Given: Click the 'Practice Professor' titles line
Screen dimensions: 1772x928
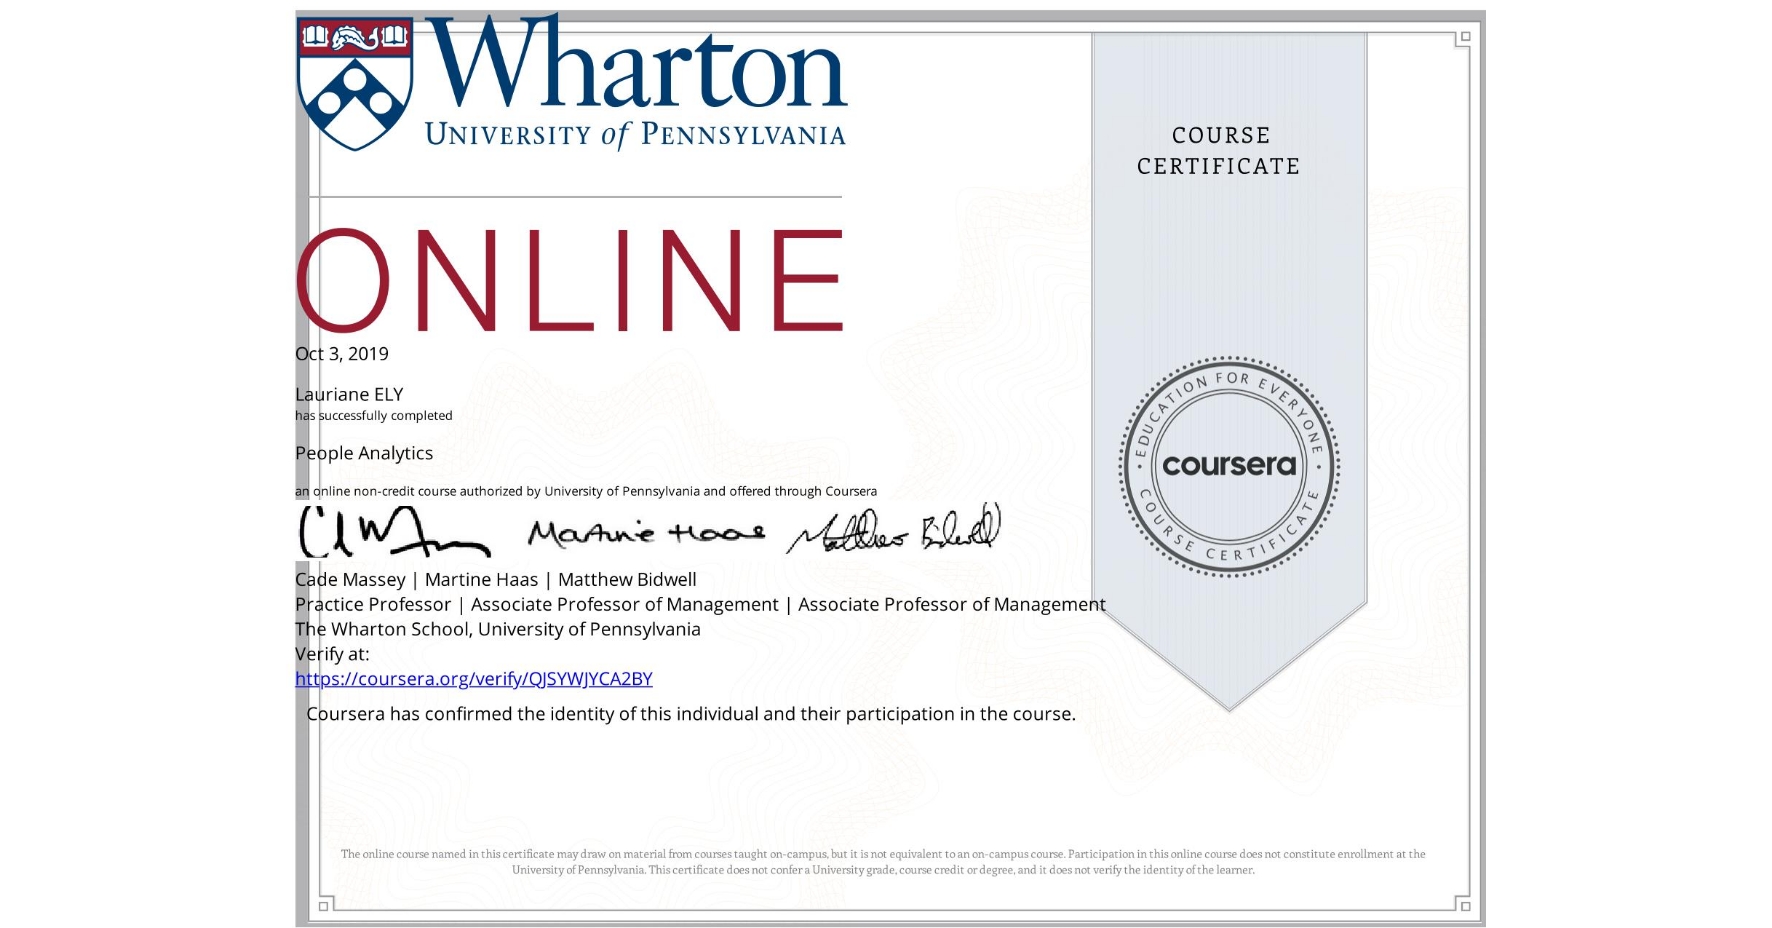Looking at the screenshot, I should click(700, 605).
